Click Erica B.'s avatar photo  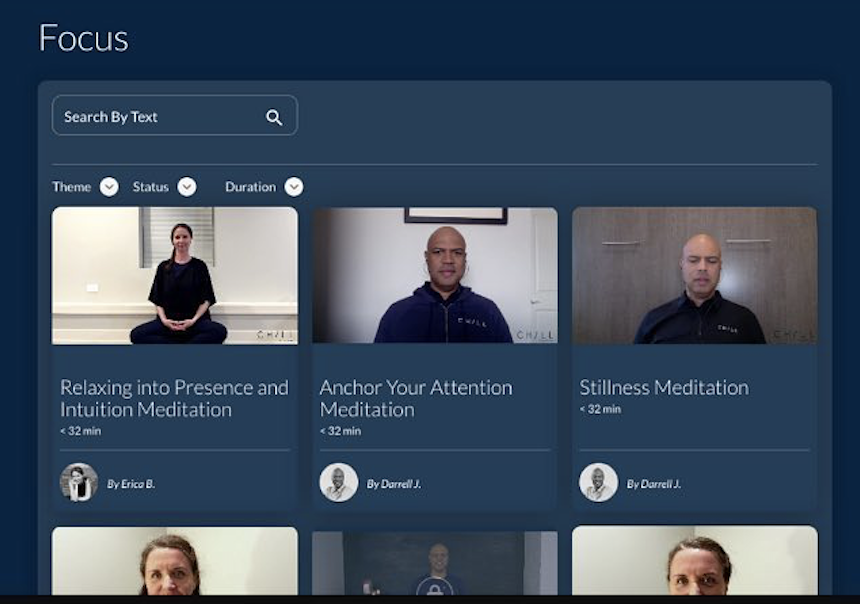click(79, 483)
